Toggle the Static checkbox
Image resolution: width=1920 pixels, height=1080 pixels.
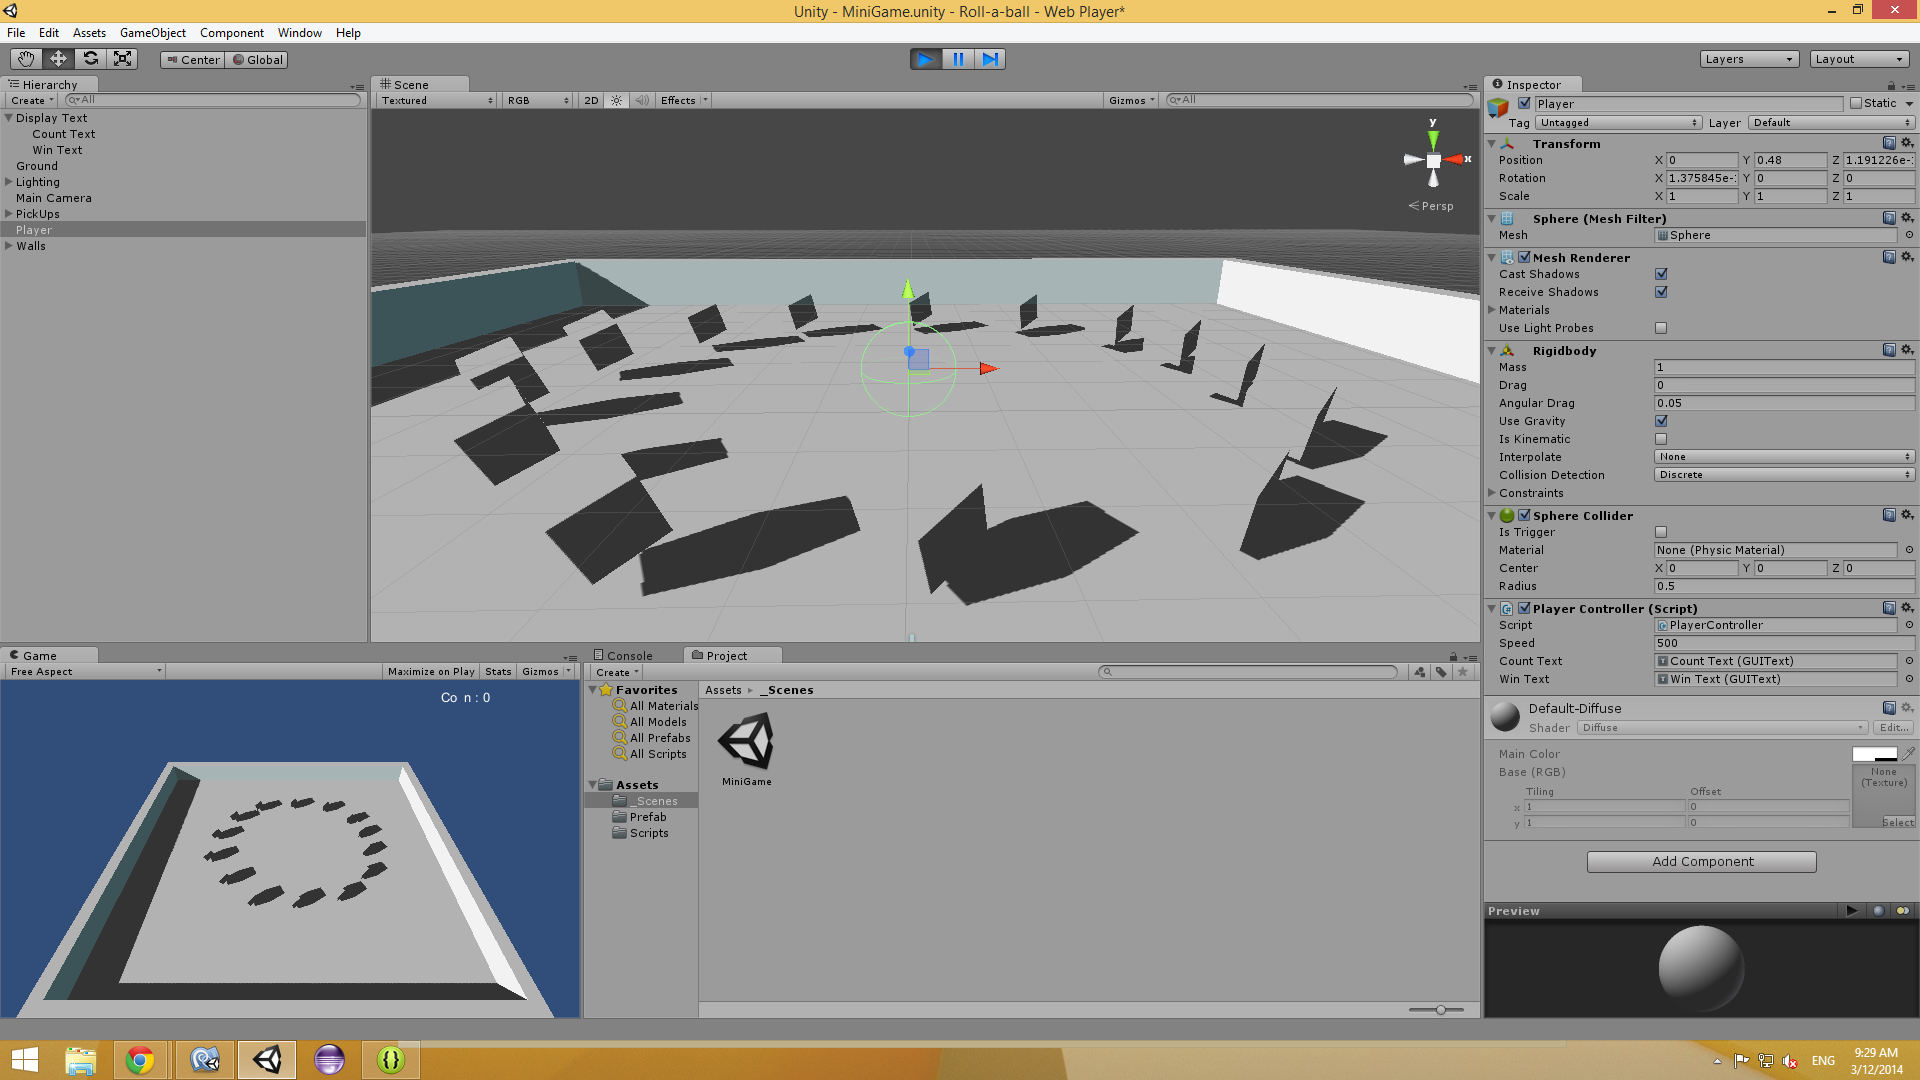(1856, 103)
